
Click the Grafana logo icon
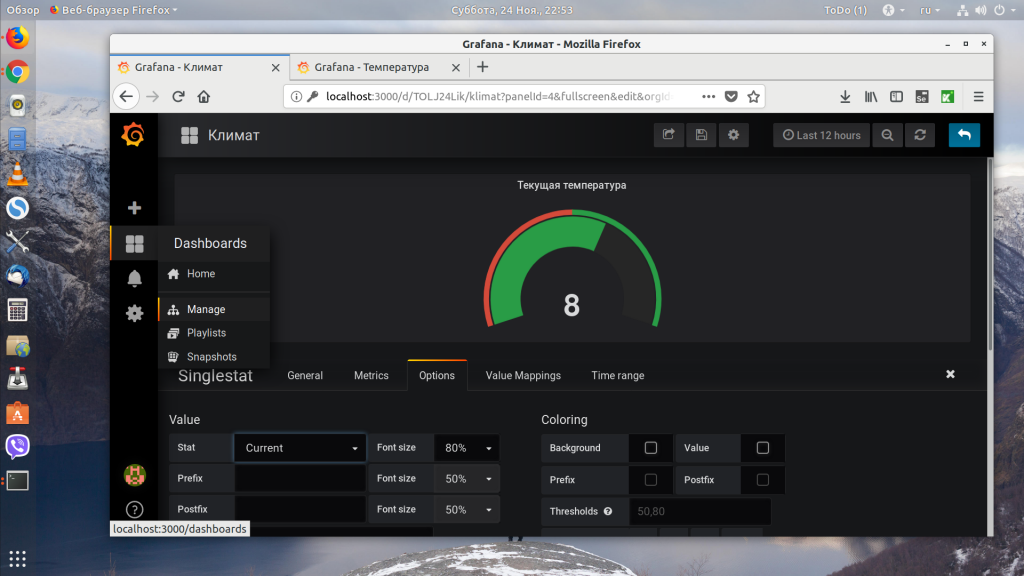pyautogui.click(x=133, y=135)
